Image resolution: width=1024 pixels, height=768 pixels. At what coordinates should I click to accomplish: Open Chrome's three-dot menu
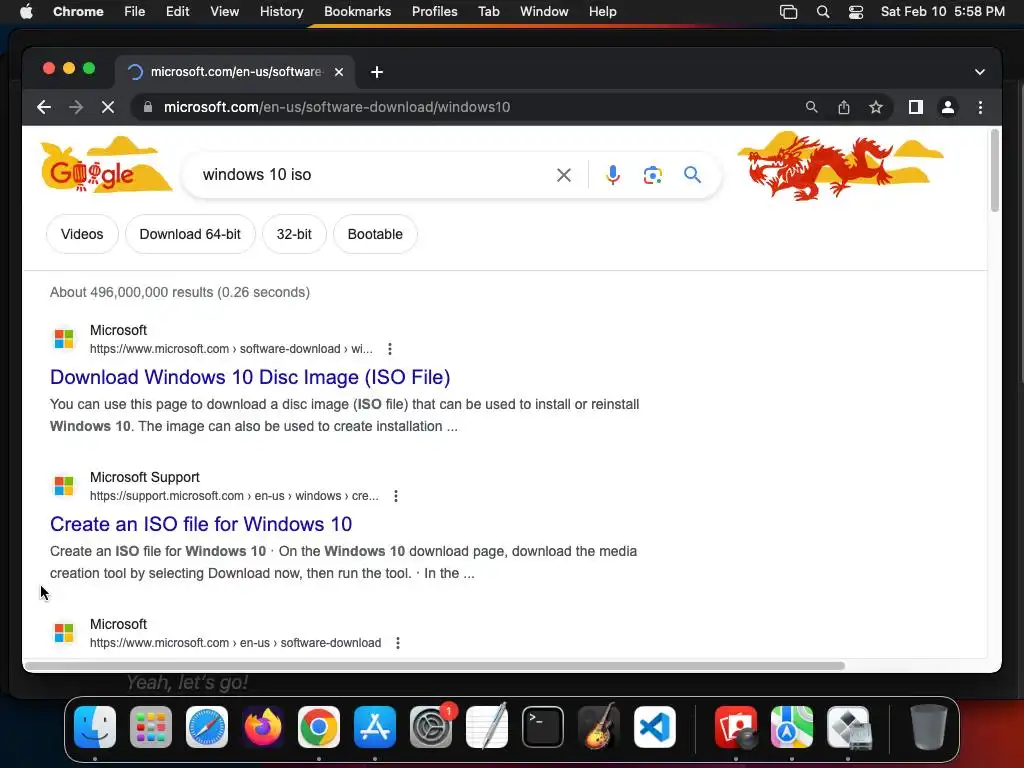tap(980, 107)
